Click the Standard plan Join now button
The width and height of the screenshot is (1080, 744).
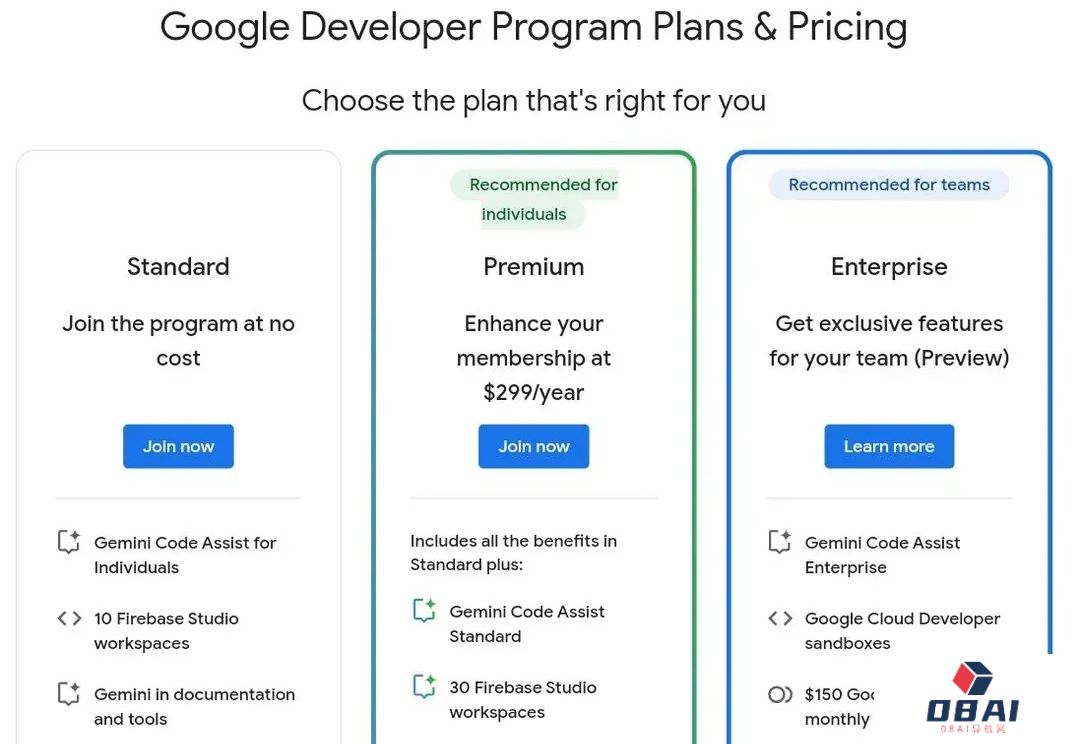click(x=178, y=446)
